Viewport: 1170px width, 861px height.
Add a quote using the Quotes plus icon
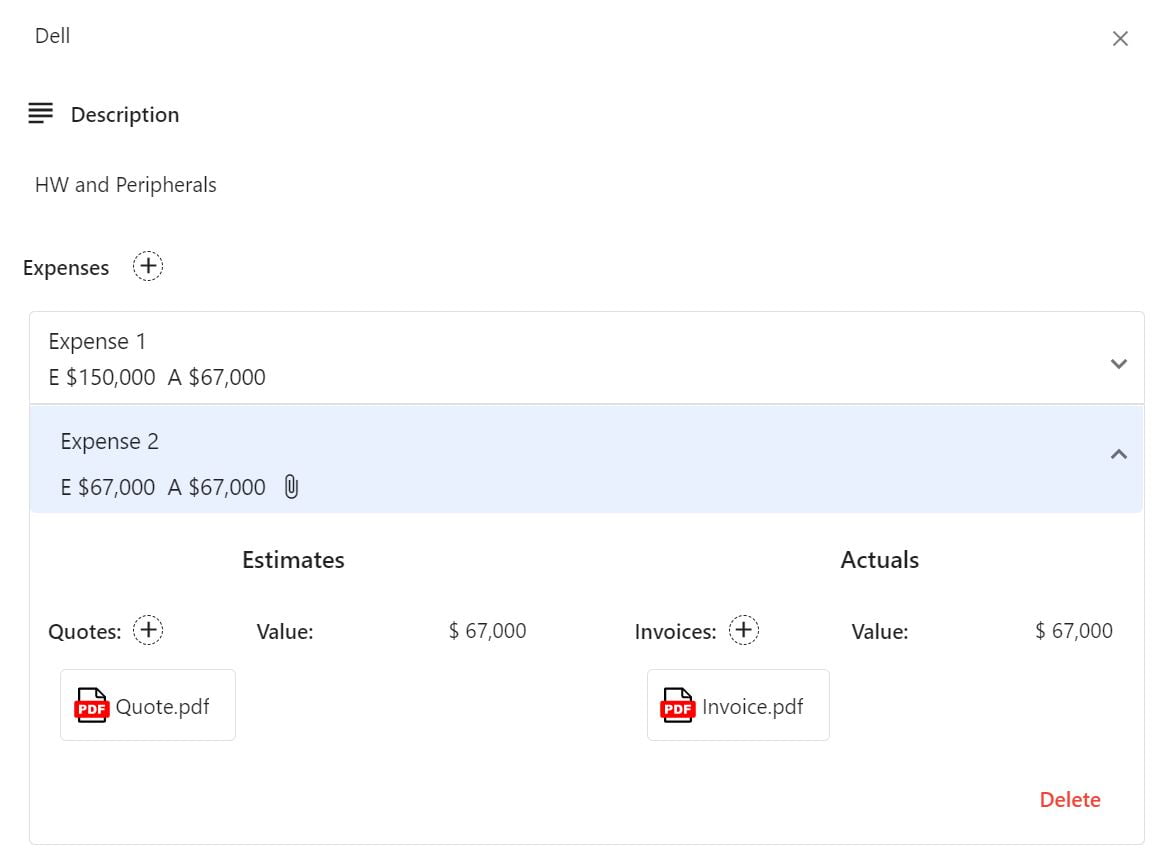tap(148, 630)
